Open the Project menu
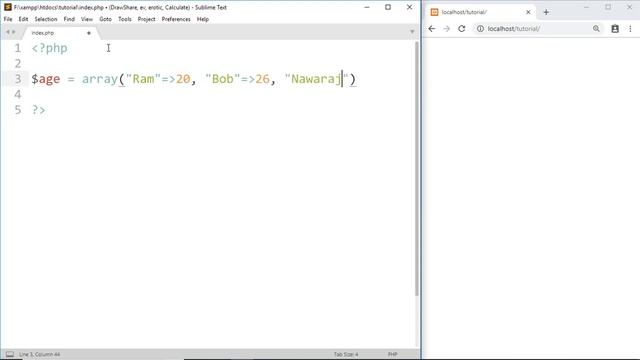Image resolution: width=640 pixels, height=360 pixels. (x=146, y=19)
